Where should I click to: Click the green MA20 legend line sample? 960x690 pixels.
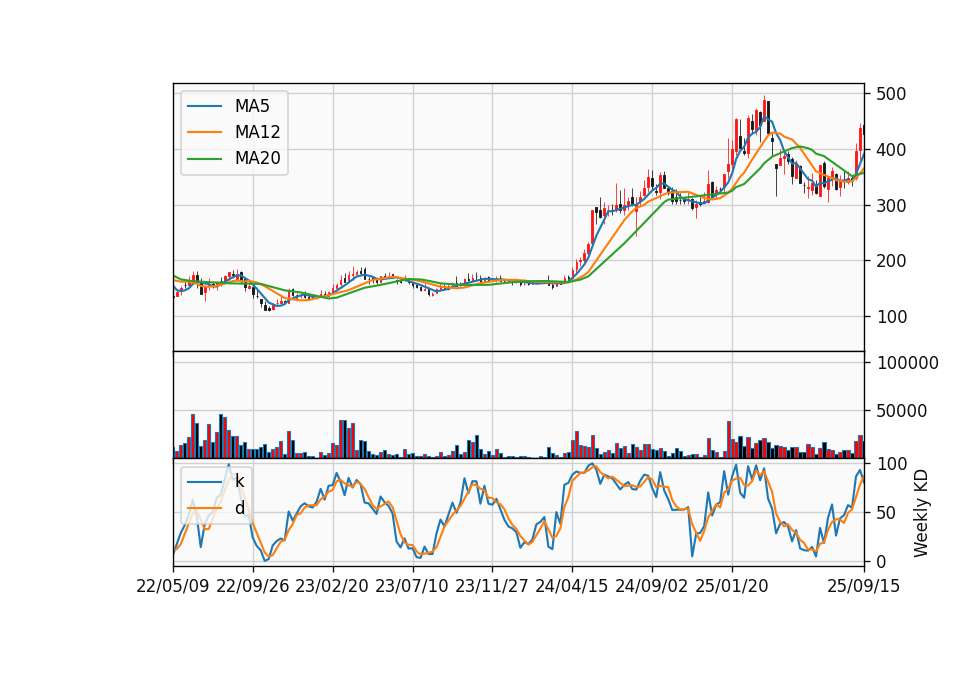click(204, 159)
